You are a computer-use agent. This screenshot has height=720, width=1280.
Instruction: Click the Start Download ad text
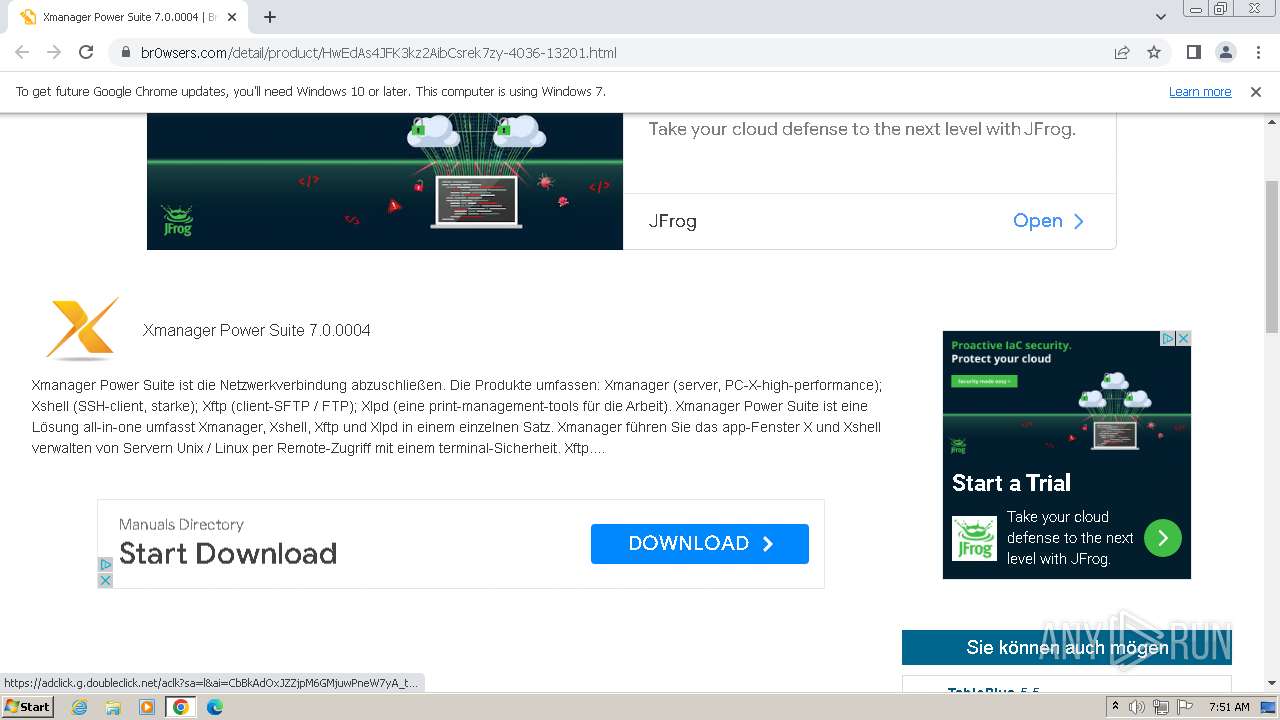point(228,553)
